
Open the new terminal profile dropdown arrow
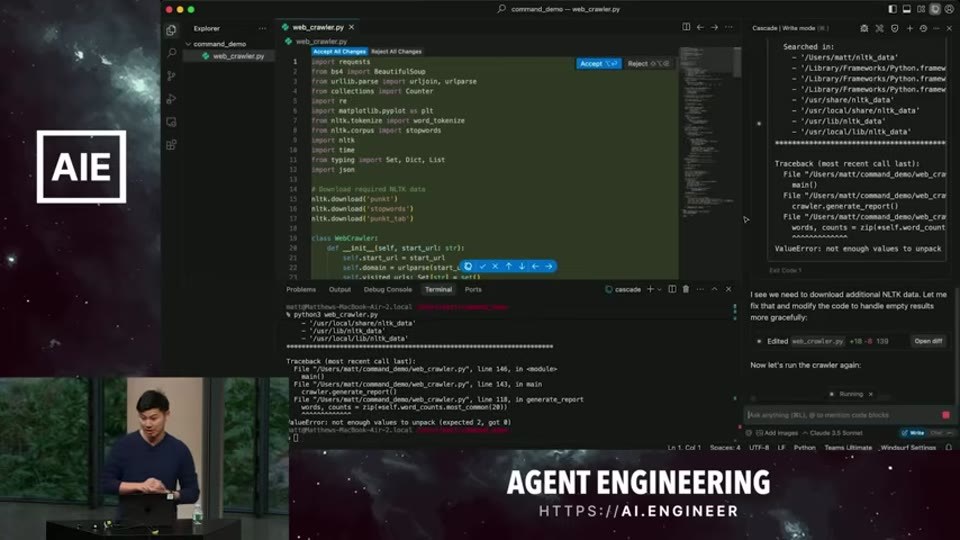pos(659,290)
